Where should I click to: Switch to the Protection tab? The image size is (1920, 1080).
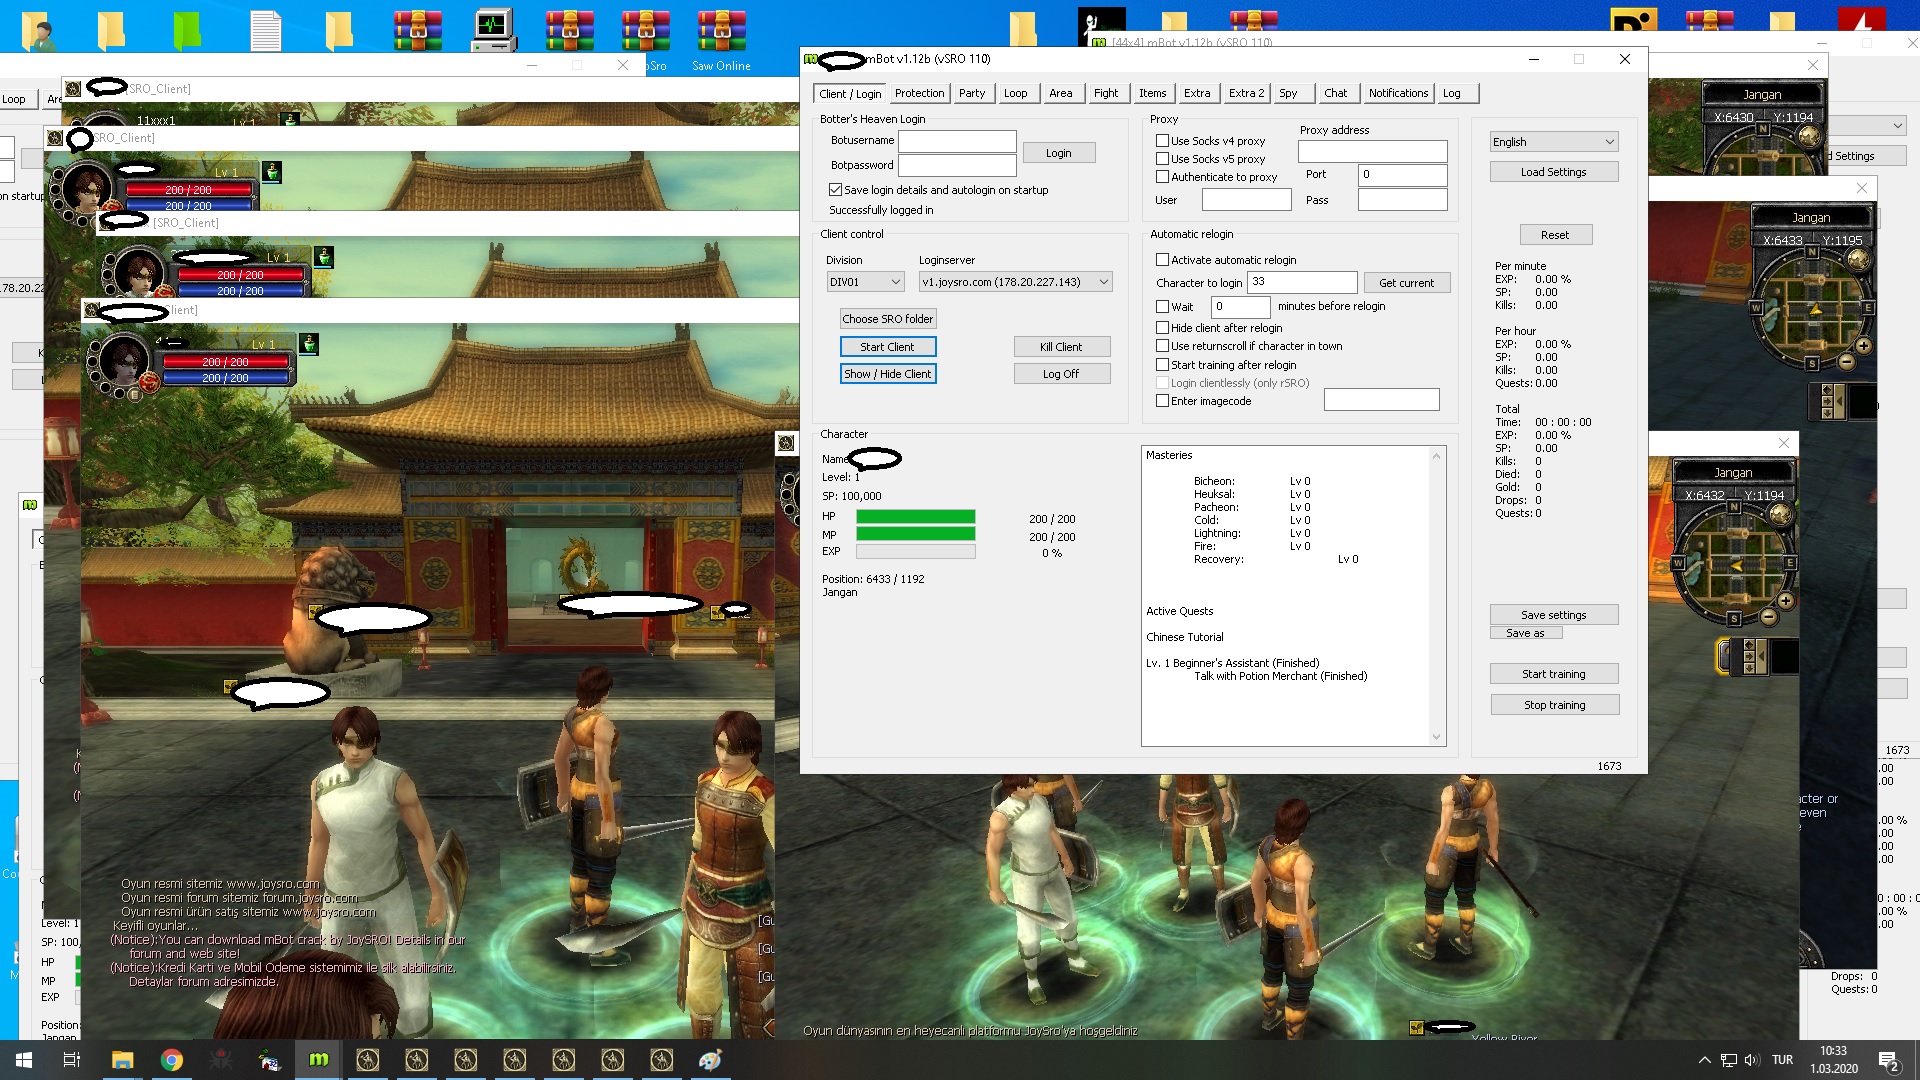pyautogui.click(x=919, y=93)
